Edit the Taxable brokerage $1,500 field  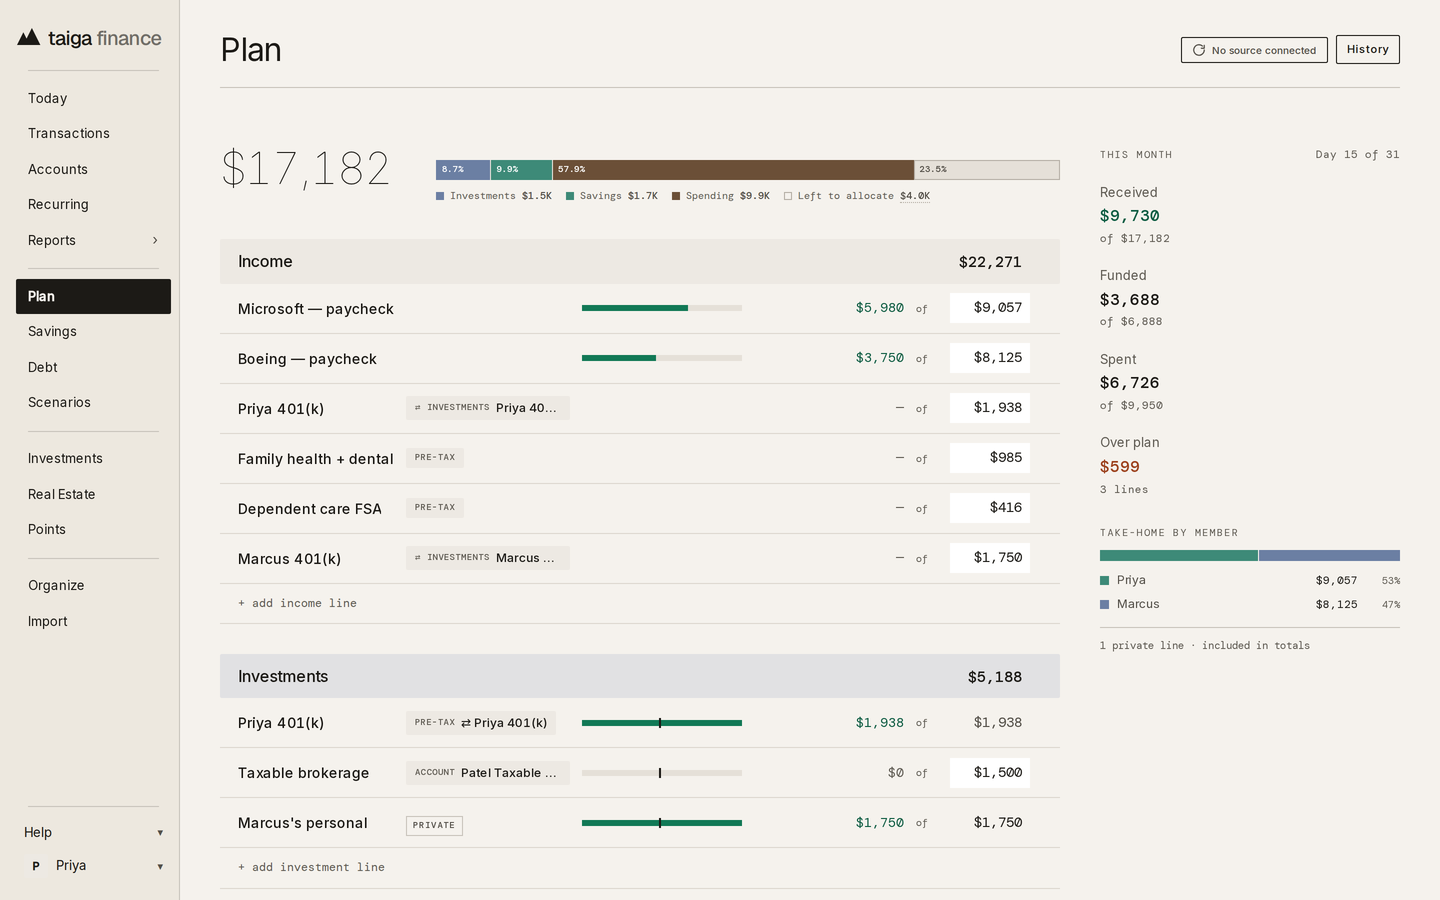click(990, 773)
